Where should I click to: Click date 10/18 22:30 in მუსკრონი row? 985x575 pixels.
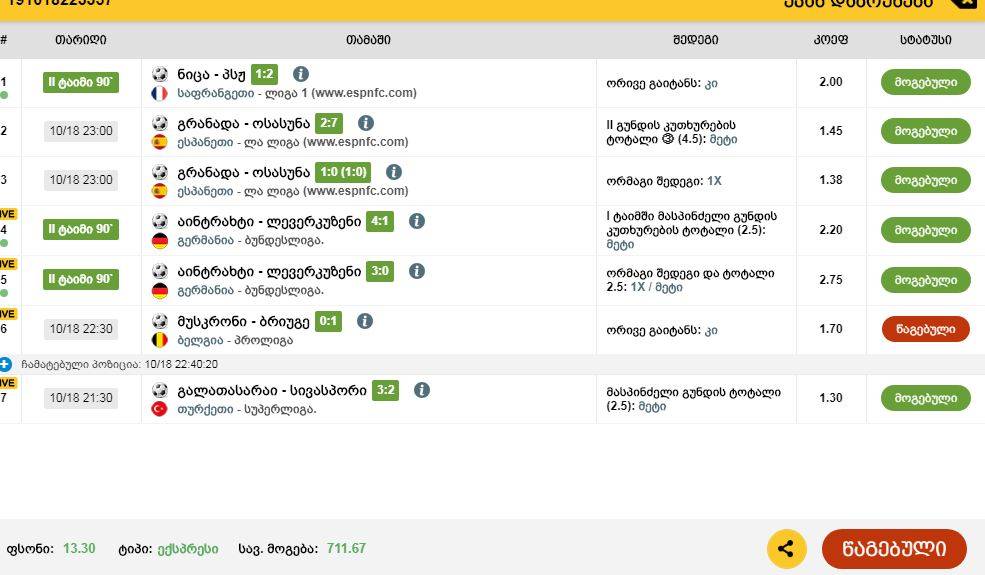click(x=81, y=329)
